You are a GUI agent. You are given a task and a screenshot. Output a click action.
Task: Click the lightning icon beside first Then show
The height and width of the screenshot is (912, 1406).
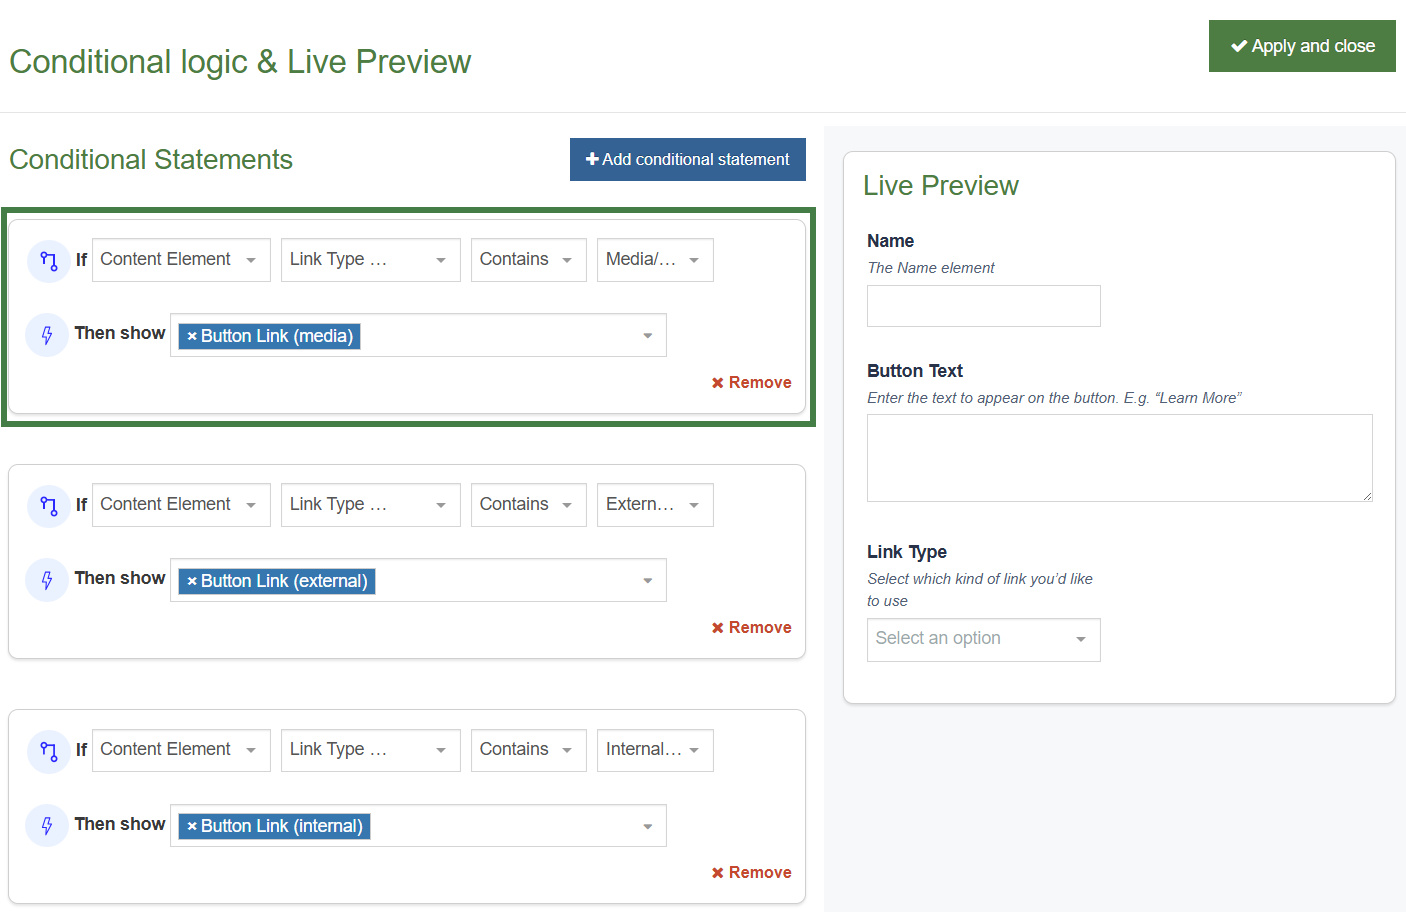tap(46, 335)
